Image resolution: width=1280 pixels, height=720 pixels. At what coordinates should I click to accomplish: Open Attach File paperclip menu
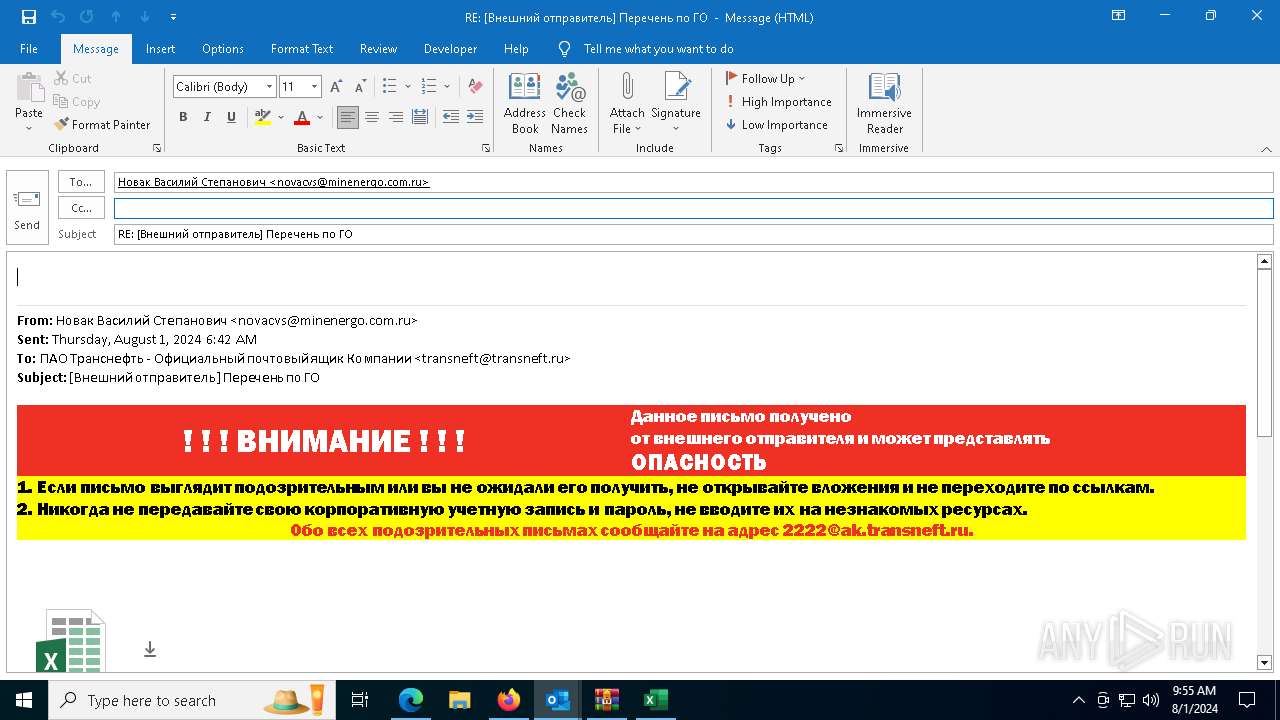click(627, 103)
